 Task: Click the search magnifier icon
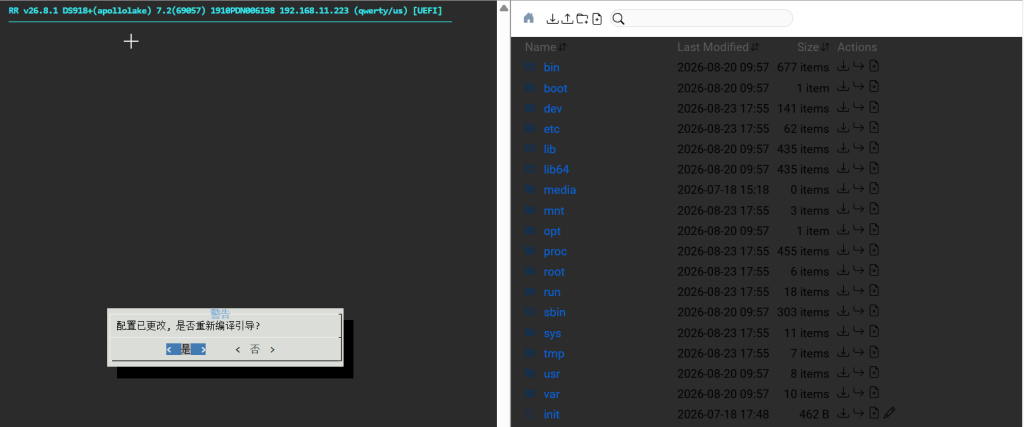[x=618, y=19]
